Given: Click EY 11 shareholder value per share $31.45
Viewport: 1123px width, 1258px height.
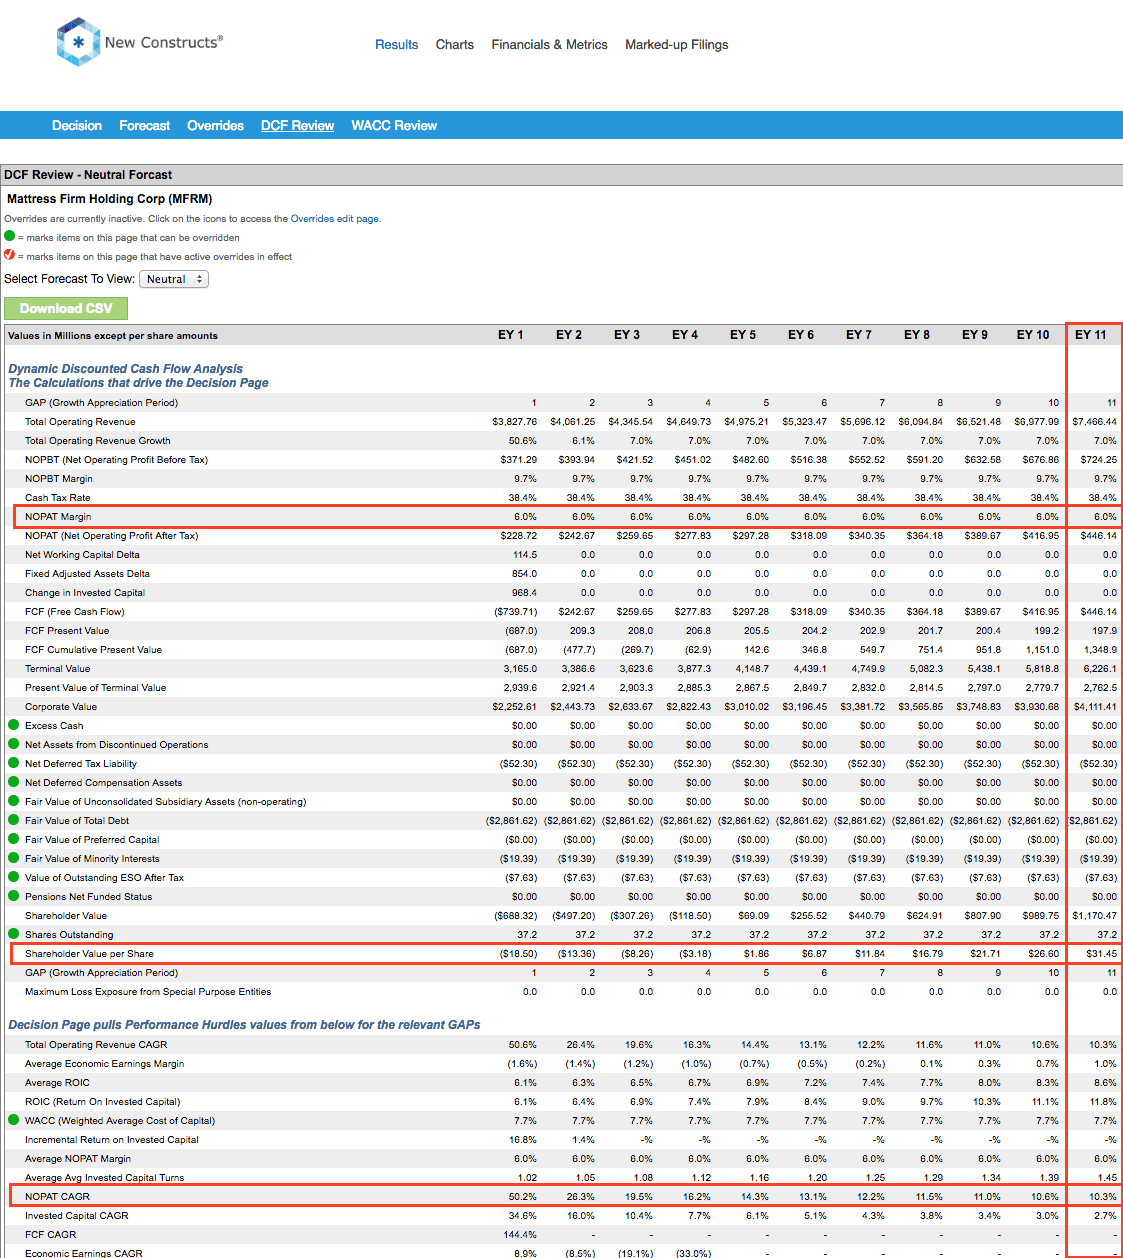Looking at the screenshot, I should (x=1102, y=954).
